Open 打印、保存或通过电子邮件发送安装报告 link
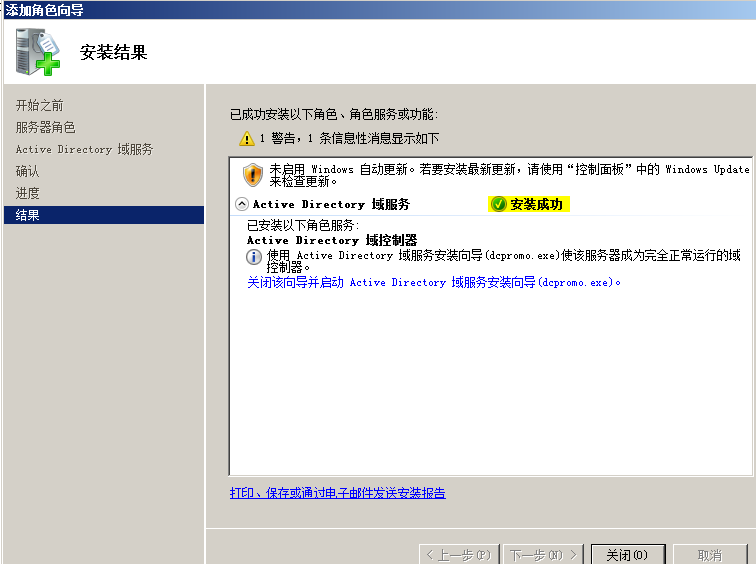756x564 pixels. coord(338,493)
